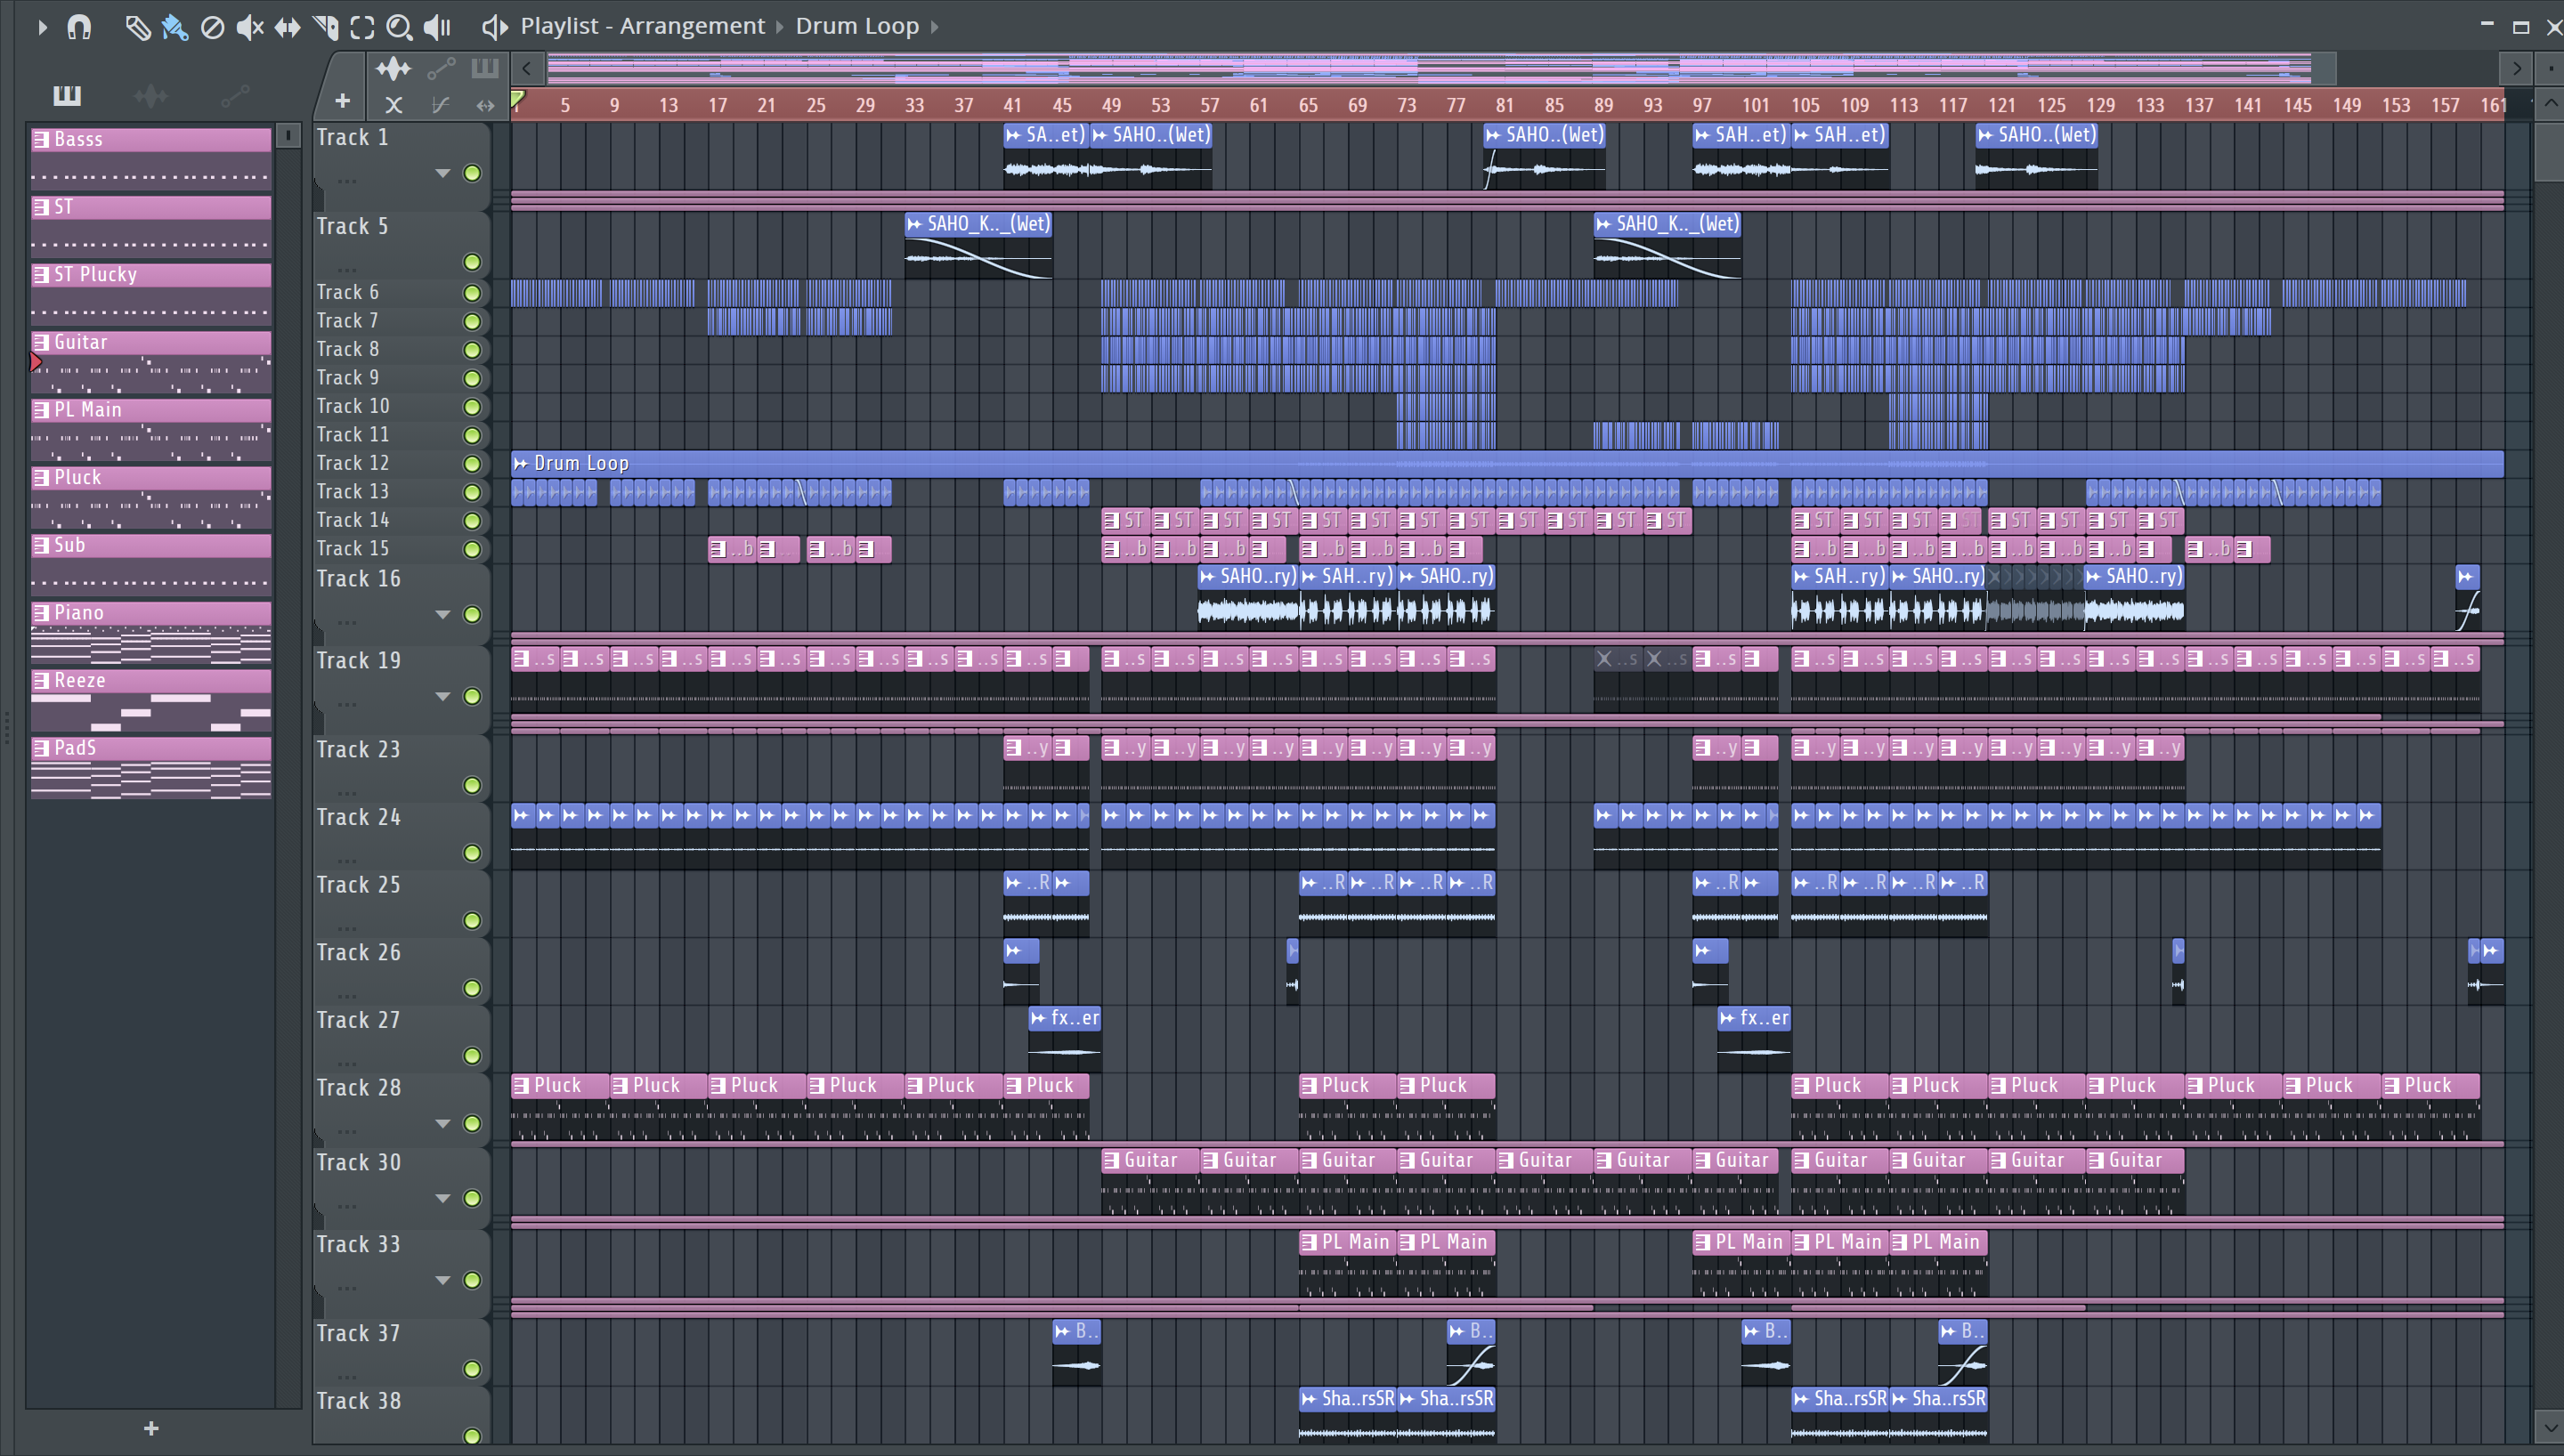Click the stretch arrows icon in header
This screenshot has width=2564, height=1456.
[486, 104]
